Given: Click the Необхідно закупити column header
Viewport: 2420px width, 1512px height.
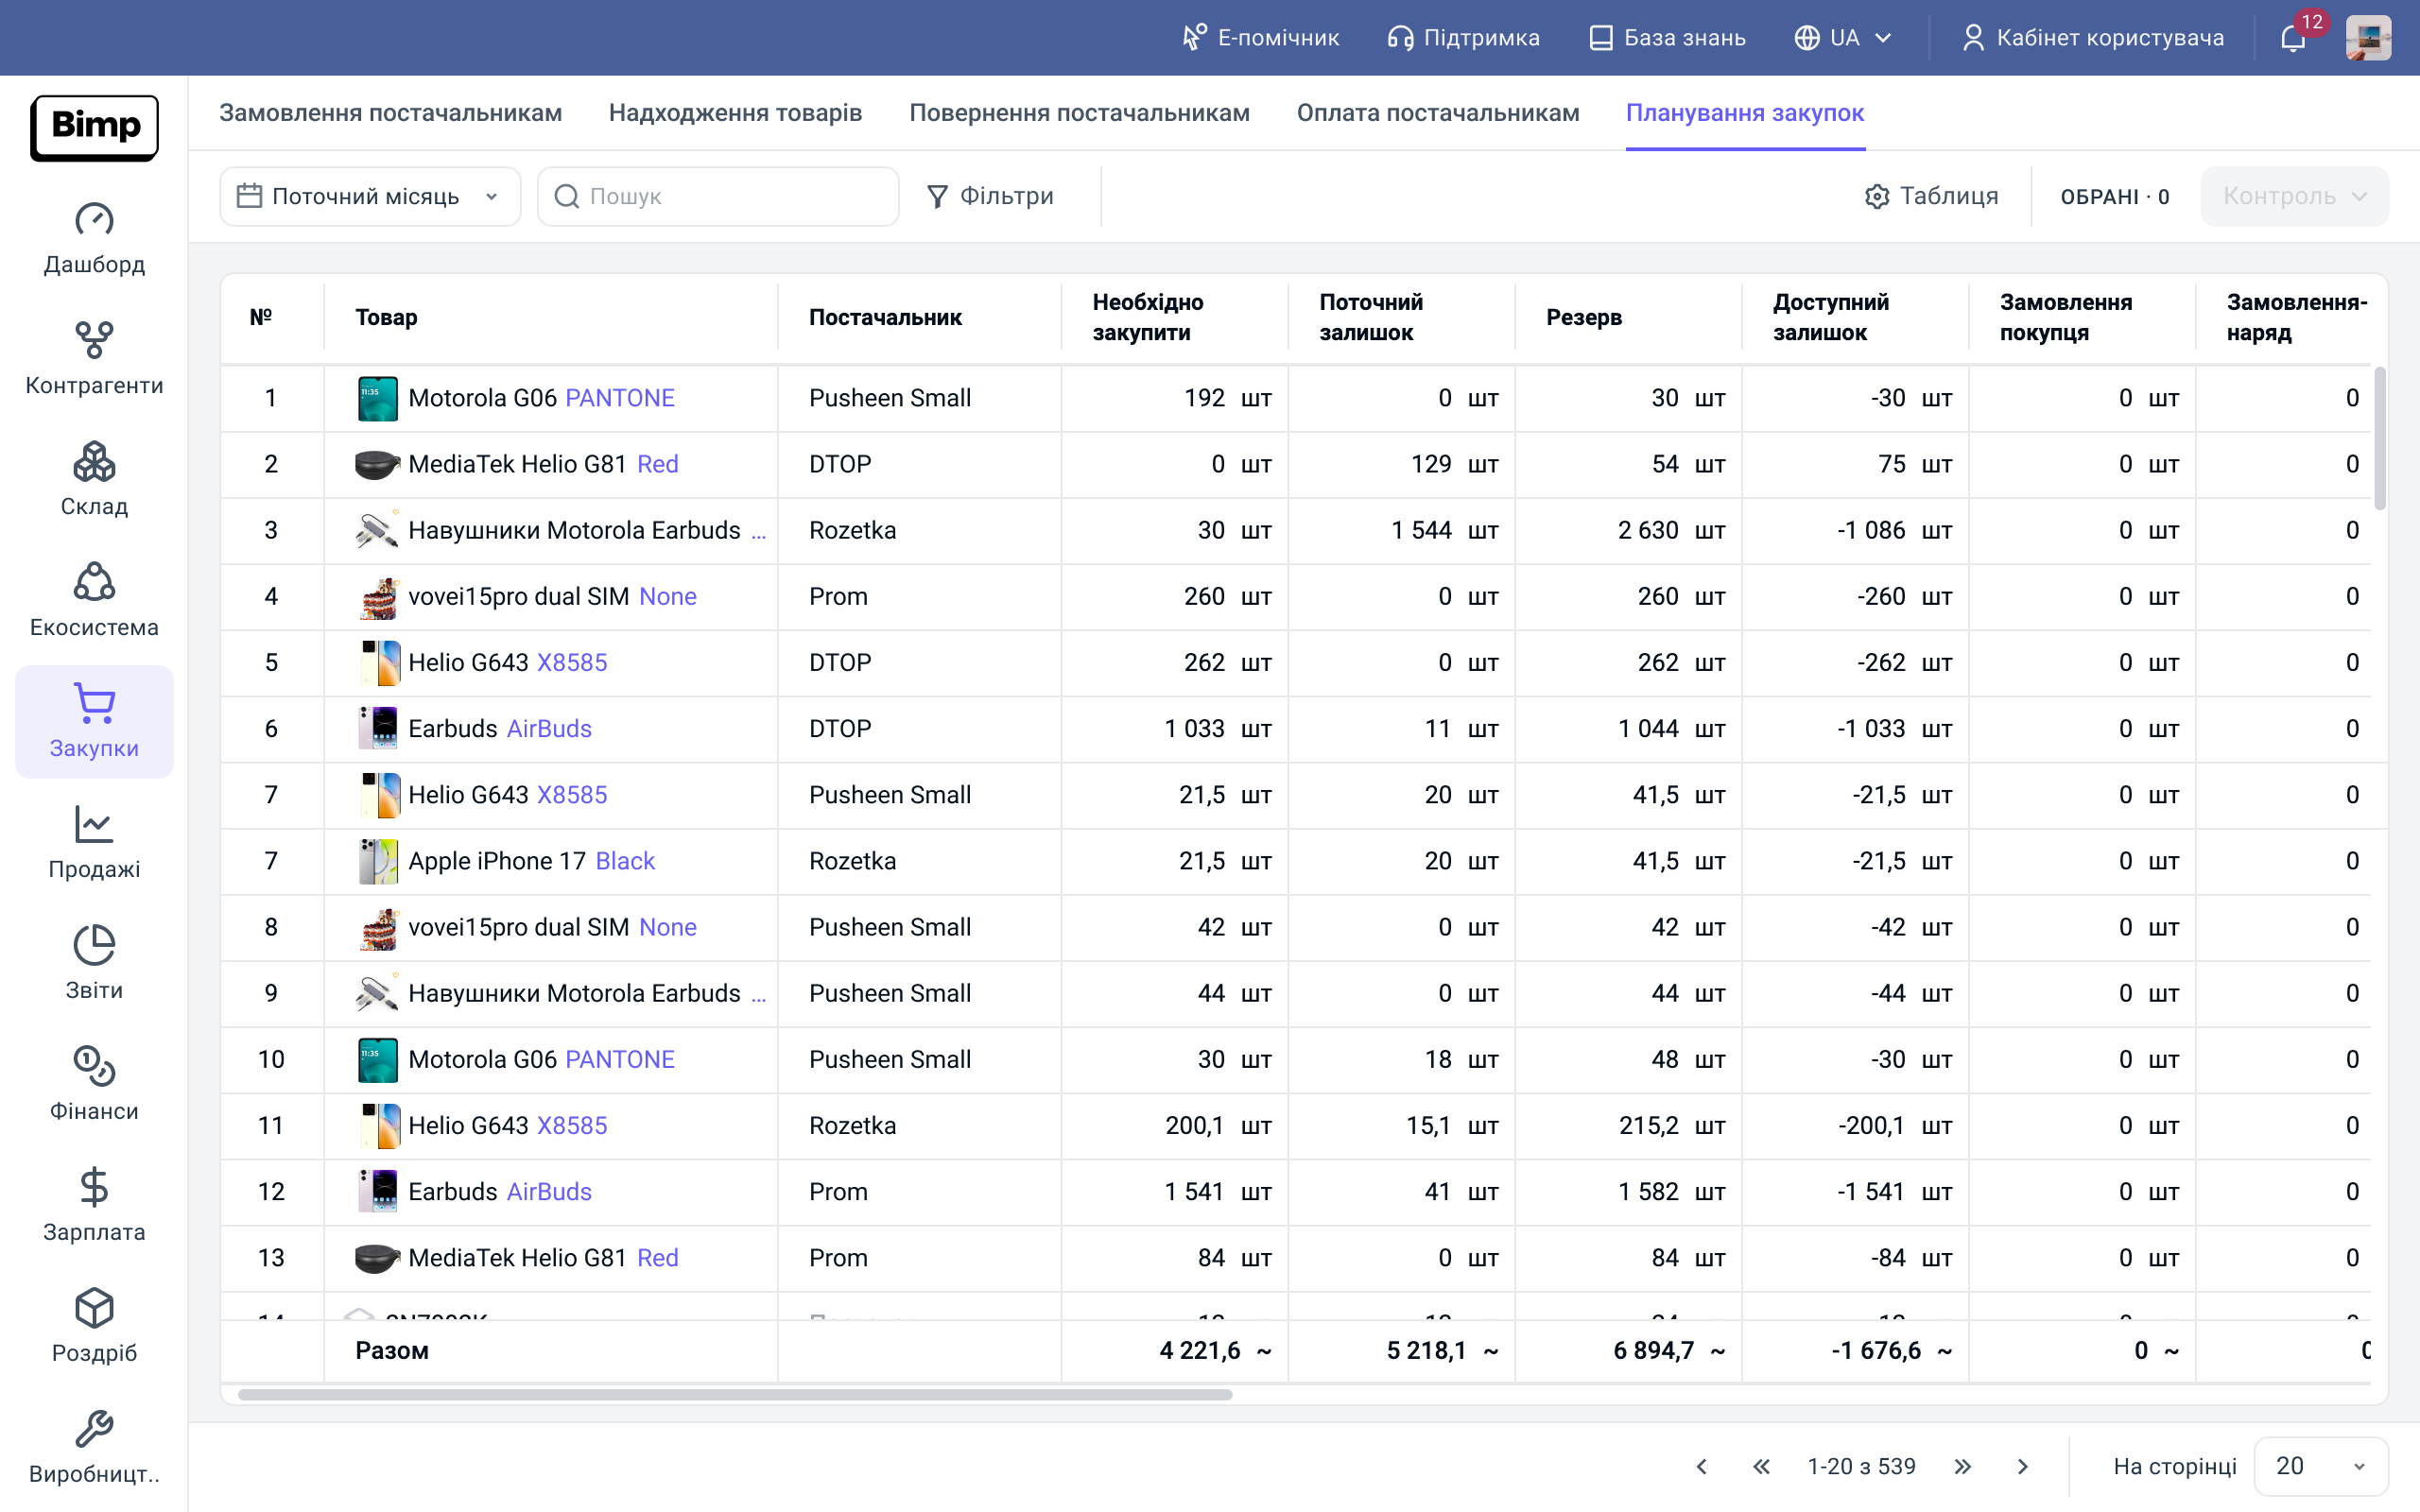Looking at the screenshot, I should (1148, 317).
